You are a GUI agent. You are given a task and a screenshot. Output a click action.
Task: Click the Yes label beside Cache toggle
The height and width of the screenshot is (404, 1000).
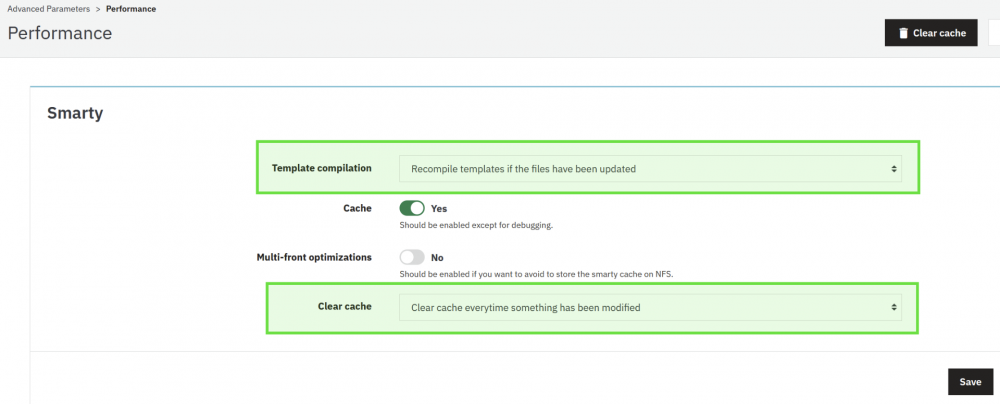pyautogui.click(x=439, y=209)
